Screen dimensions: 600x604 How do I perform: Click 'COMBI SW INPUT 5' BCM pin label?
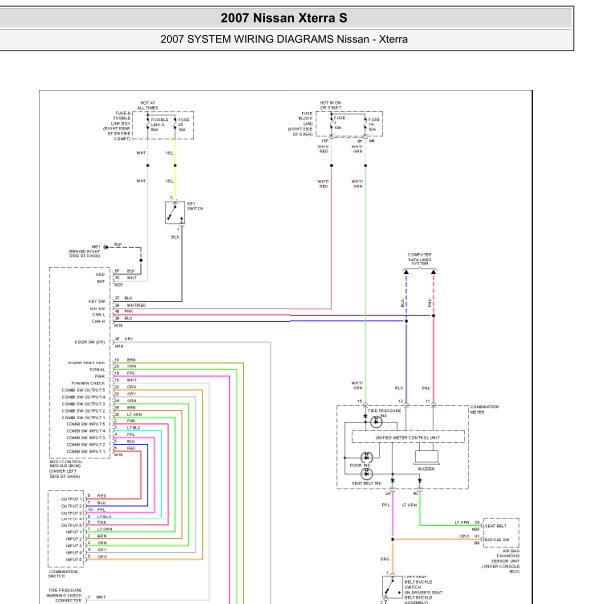pyautogui.click(x=85, y=424)
